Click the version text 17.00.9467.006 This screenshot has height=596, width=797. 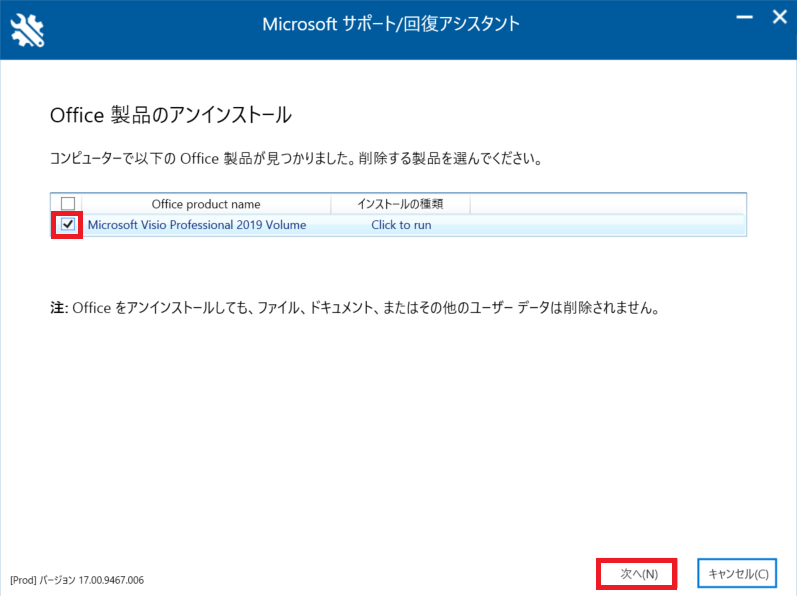click(111, 580)
